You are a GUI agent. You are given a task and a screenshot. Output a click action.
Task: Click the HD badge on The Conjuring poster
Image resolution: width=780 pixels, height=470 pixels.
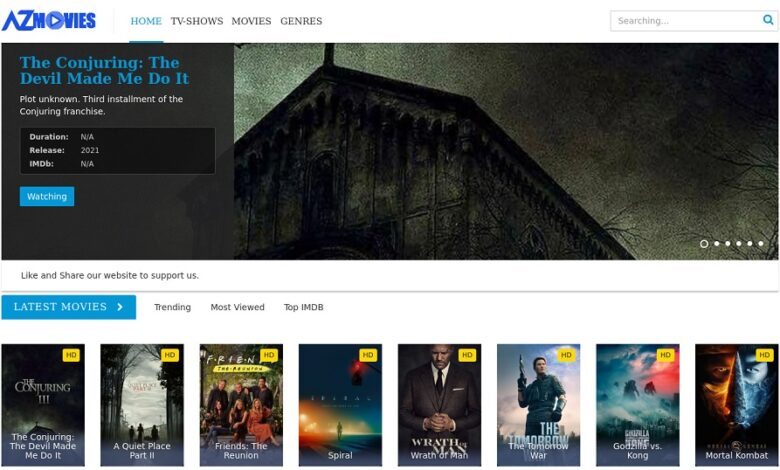pyautogui.click(x=71, y=355)
